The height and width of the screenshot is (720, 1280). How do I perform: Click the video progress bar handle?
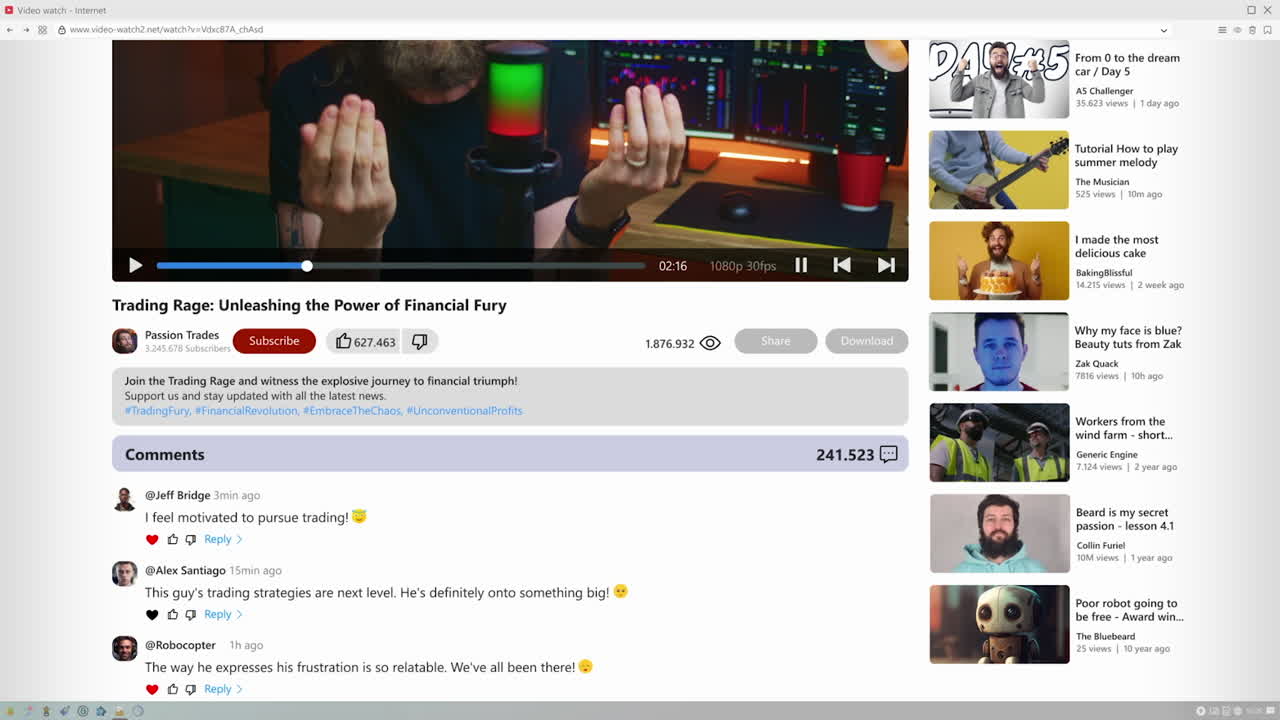(307, 265)
